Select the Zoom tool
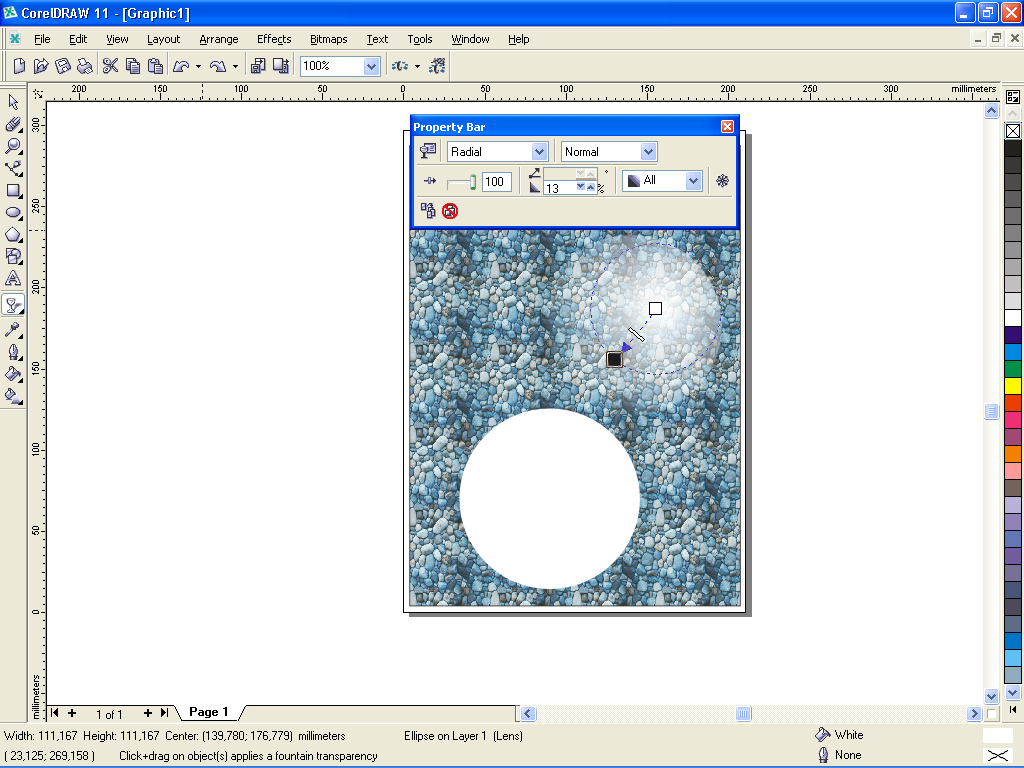 click(x=13, y=146)
